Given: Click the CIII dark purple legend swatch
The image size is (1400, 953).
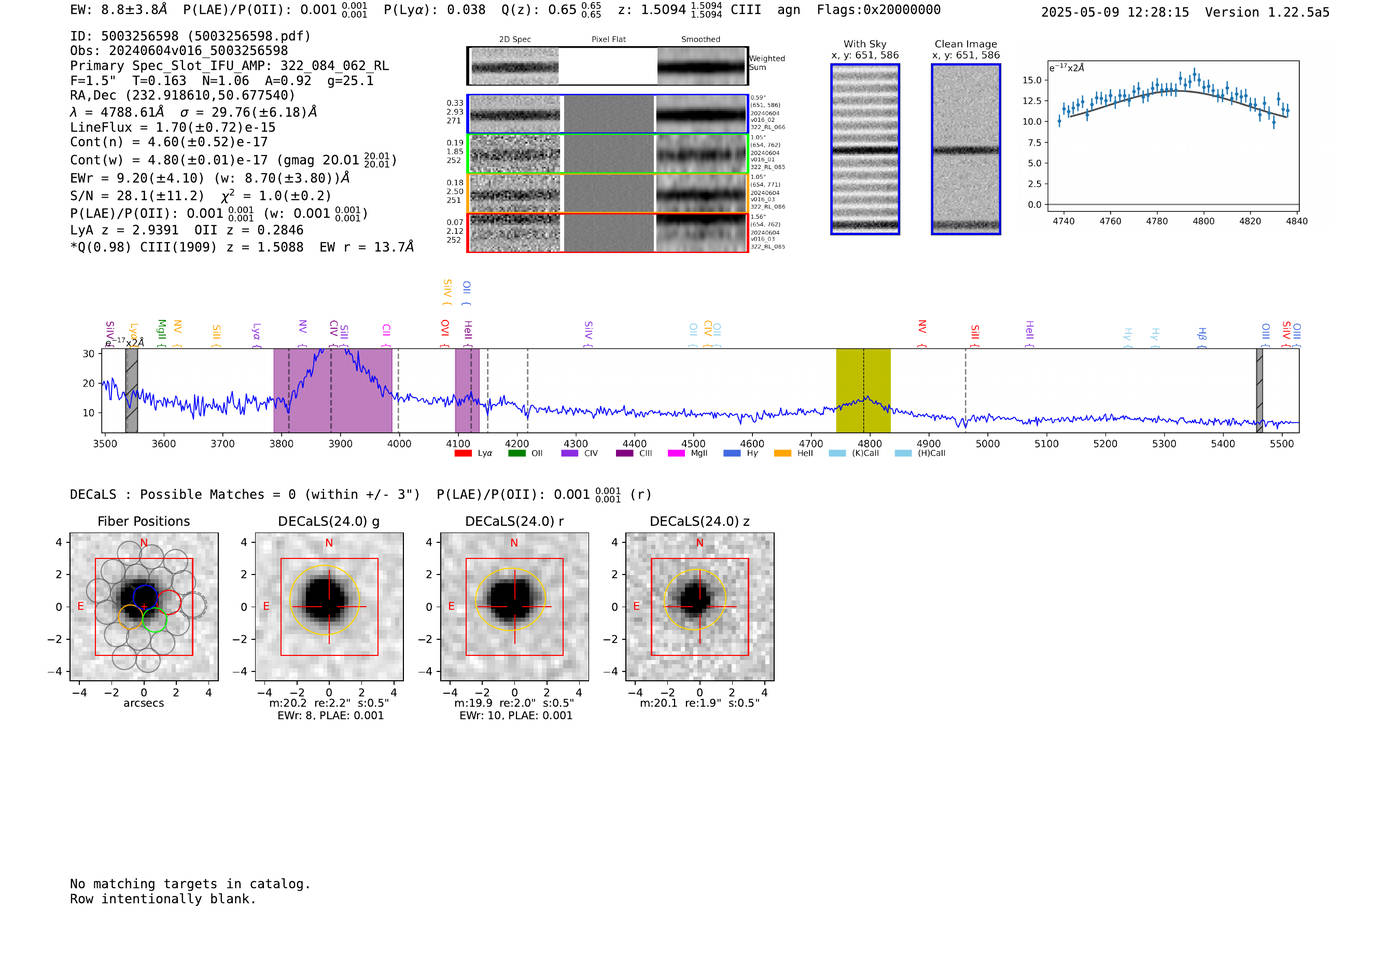Looking at the screenshot, I should pos(624,453).
